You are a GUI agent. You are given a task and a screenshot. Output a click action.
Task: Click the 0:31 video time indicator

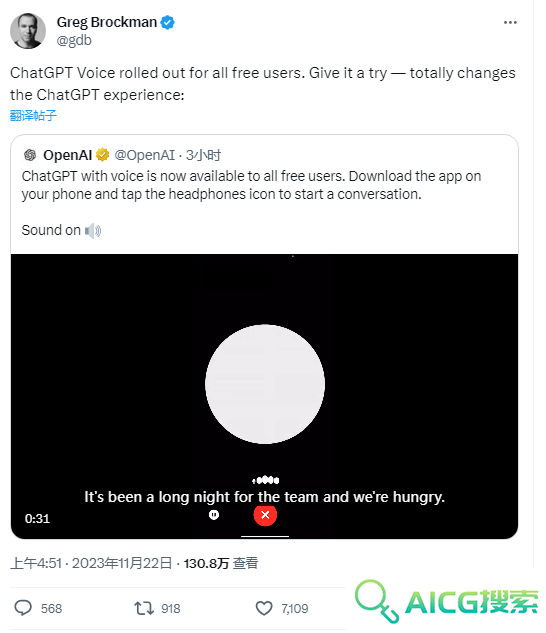pyautogui.click(x=37, y=518)
